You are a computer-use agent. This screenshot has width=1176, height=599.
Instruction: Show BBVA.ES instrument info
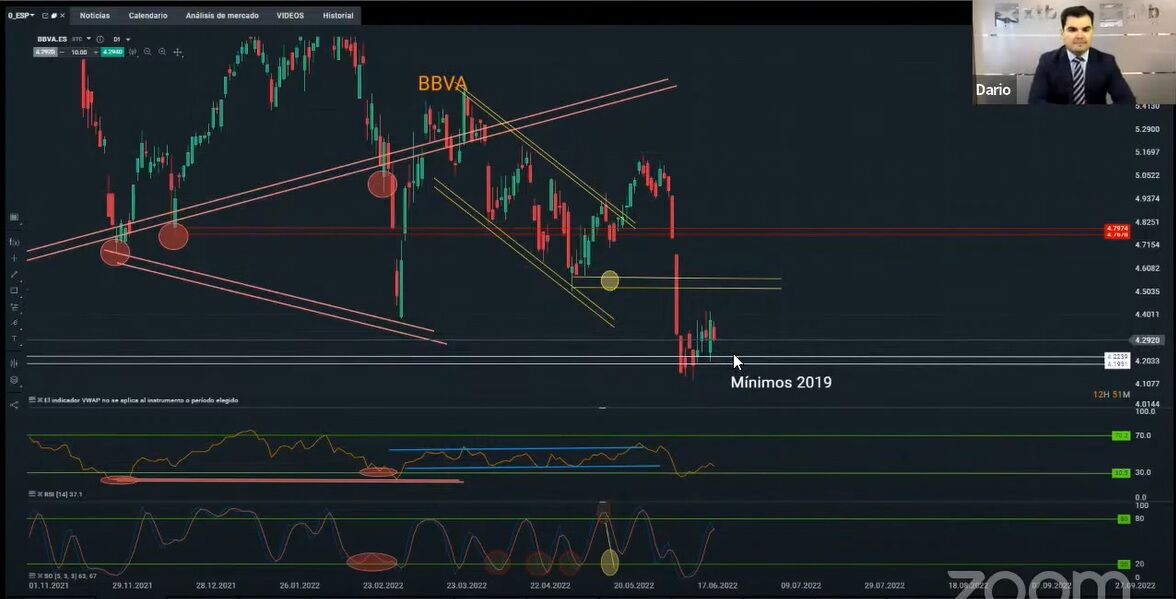tap(100, 39)
